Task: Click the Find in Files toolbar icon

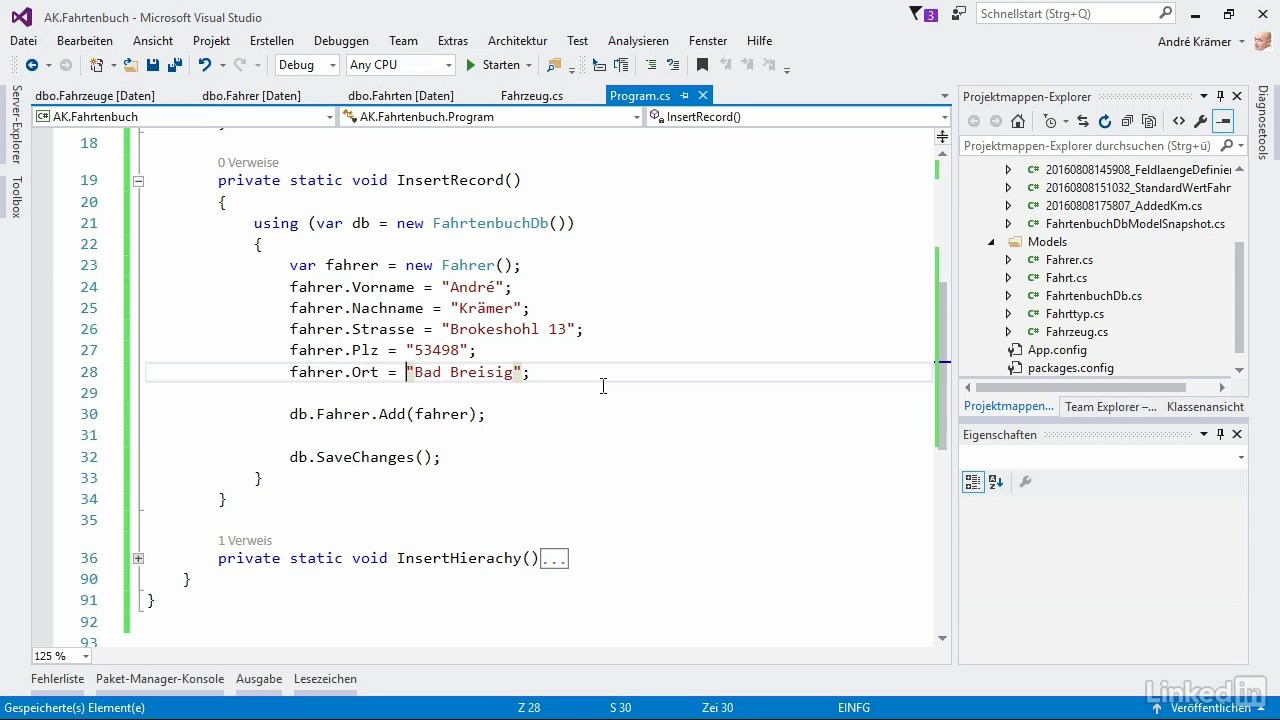Action: click(x=554, y=65)
